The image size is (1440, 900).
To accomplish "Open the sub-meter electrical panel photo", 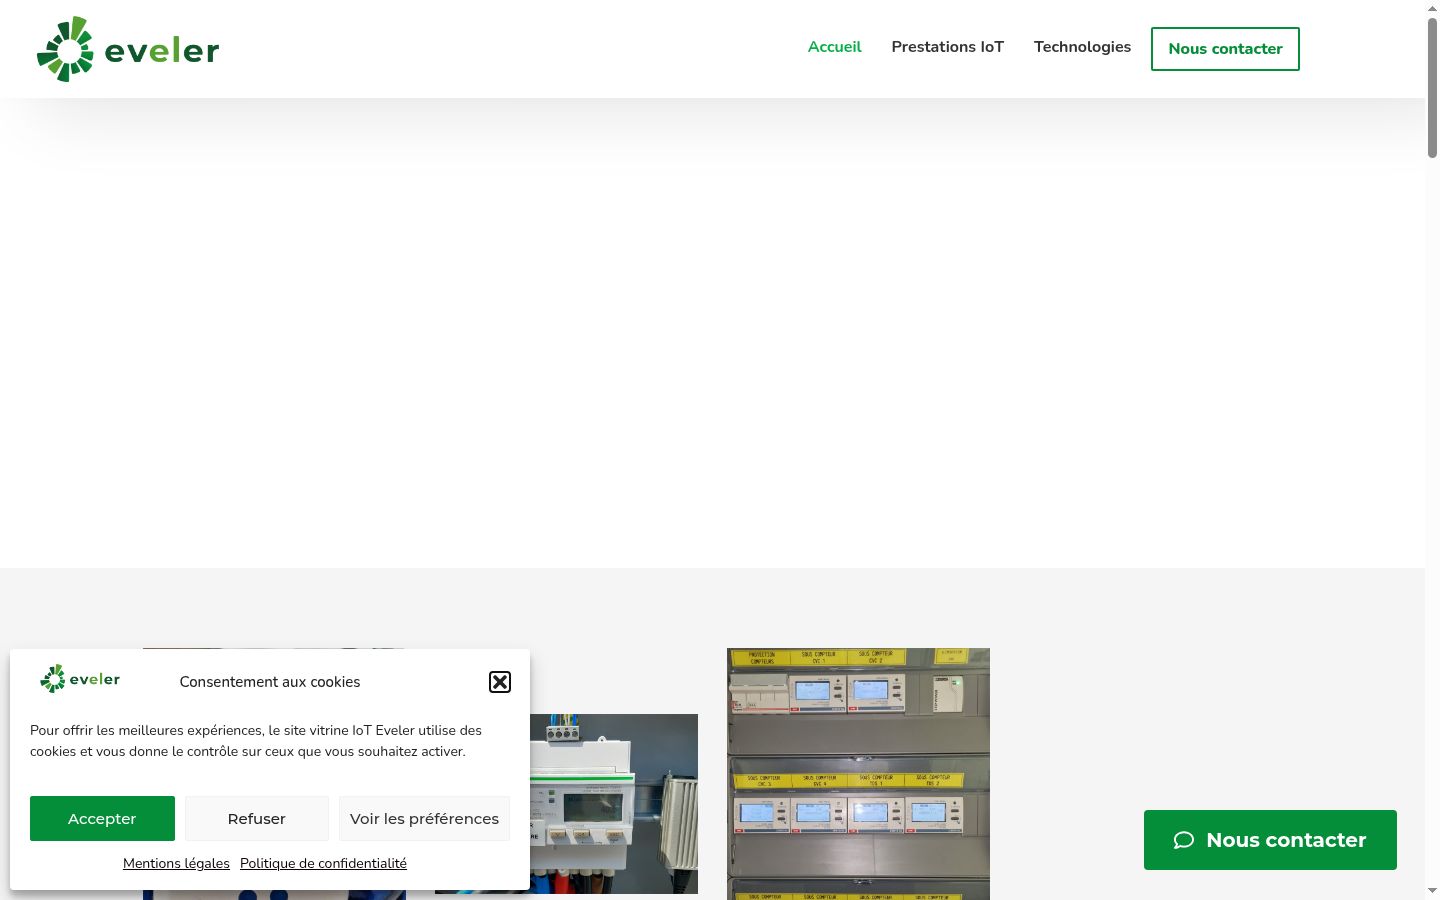I will (858, 774).
